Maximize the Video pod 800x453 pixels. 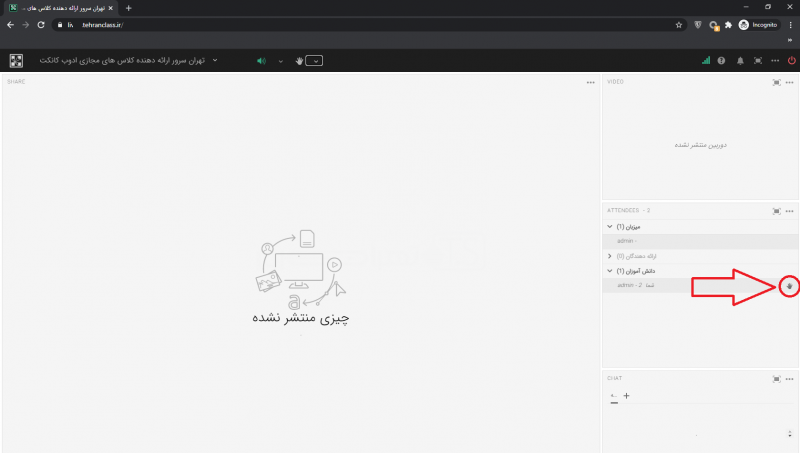[x=776, y=82]
